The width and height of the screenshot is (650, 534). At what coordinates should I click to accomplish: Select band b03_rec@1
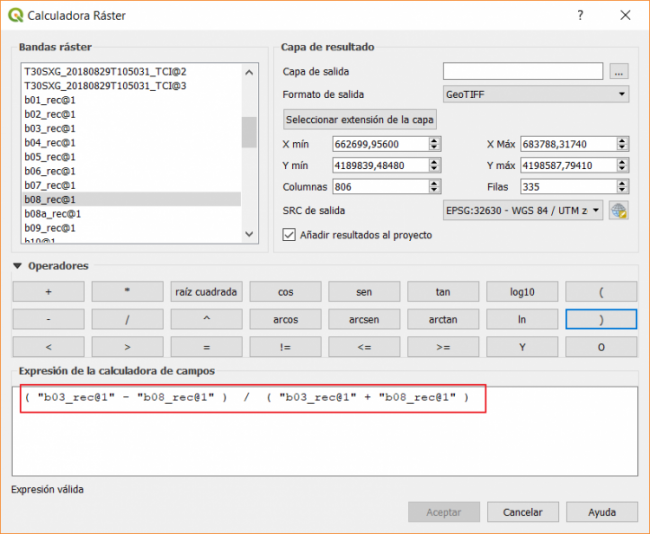[x=131, y=129]
